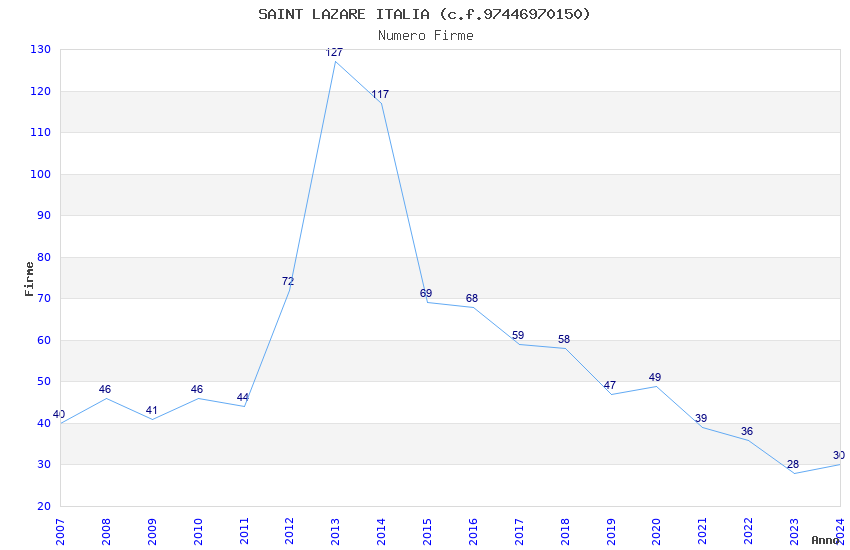Click the data label 49
The image size is (850, 550).
tap(655, 377)
